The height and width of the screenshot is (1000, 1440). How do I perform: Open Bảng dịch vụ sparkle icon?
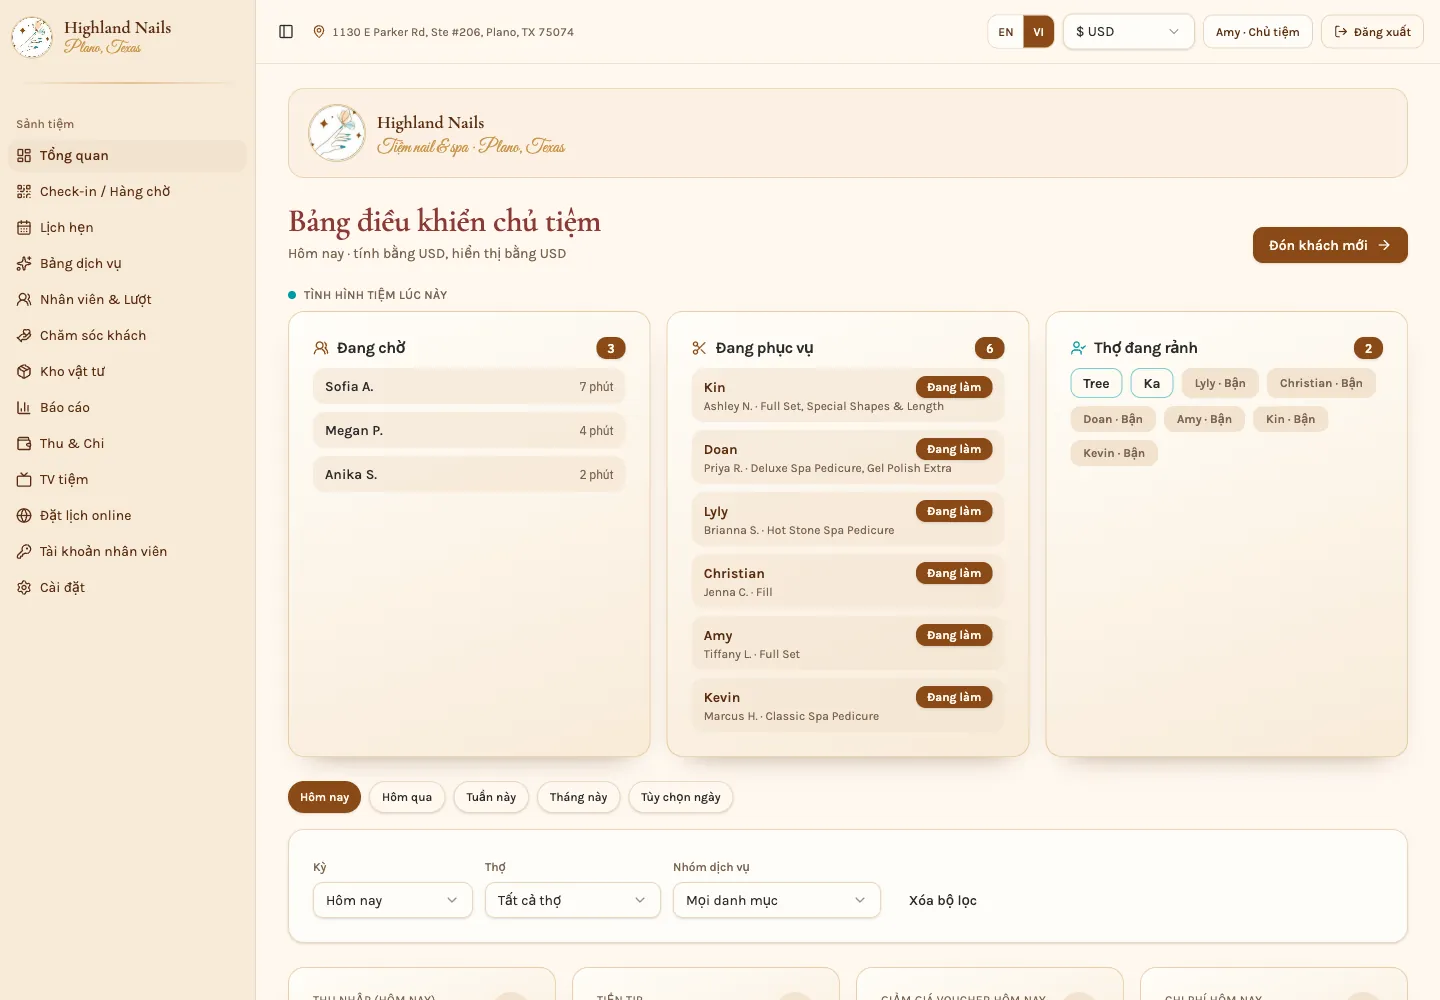(x=24, y=263)
